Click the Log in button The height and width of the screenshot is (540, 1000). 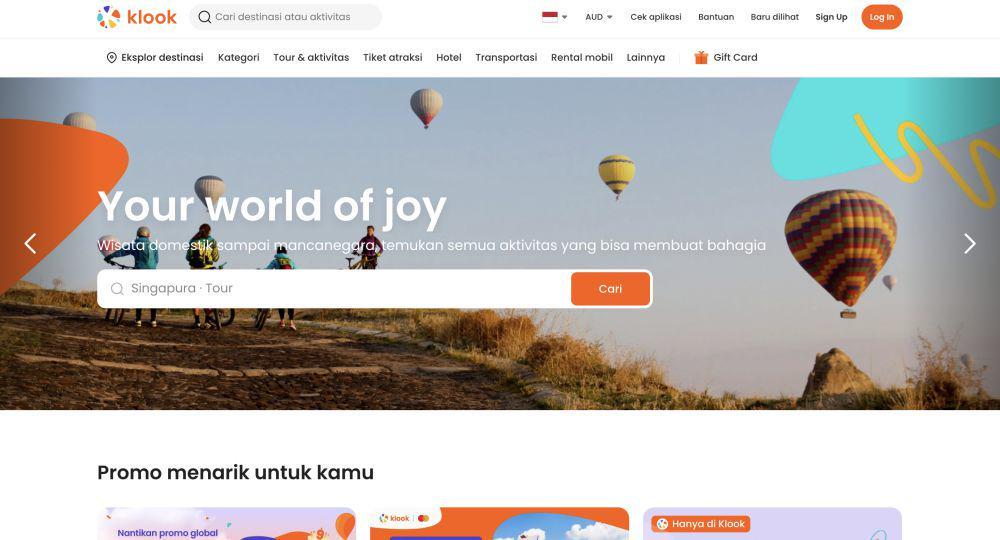(x=881, y=17)
